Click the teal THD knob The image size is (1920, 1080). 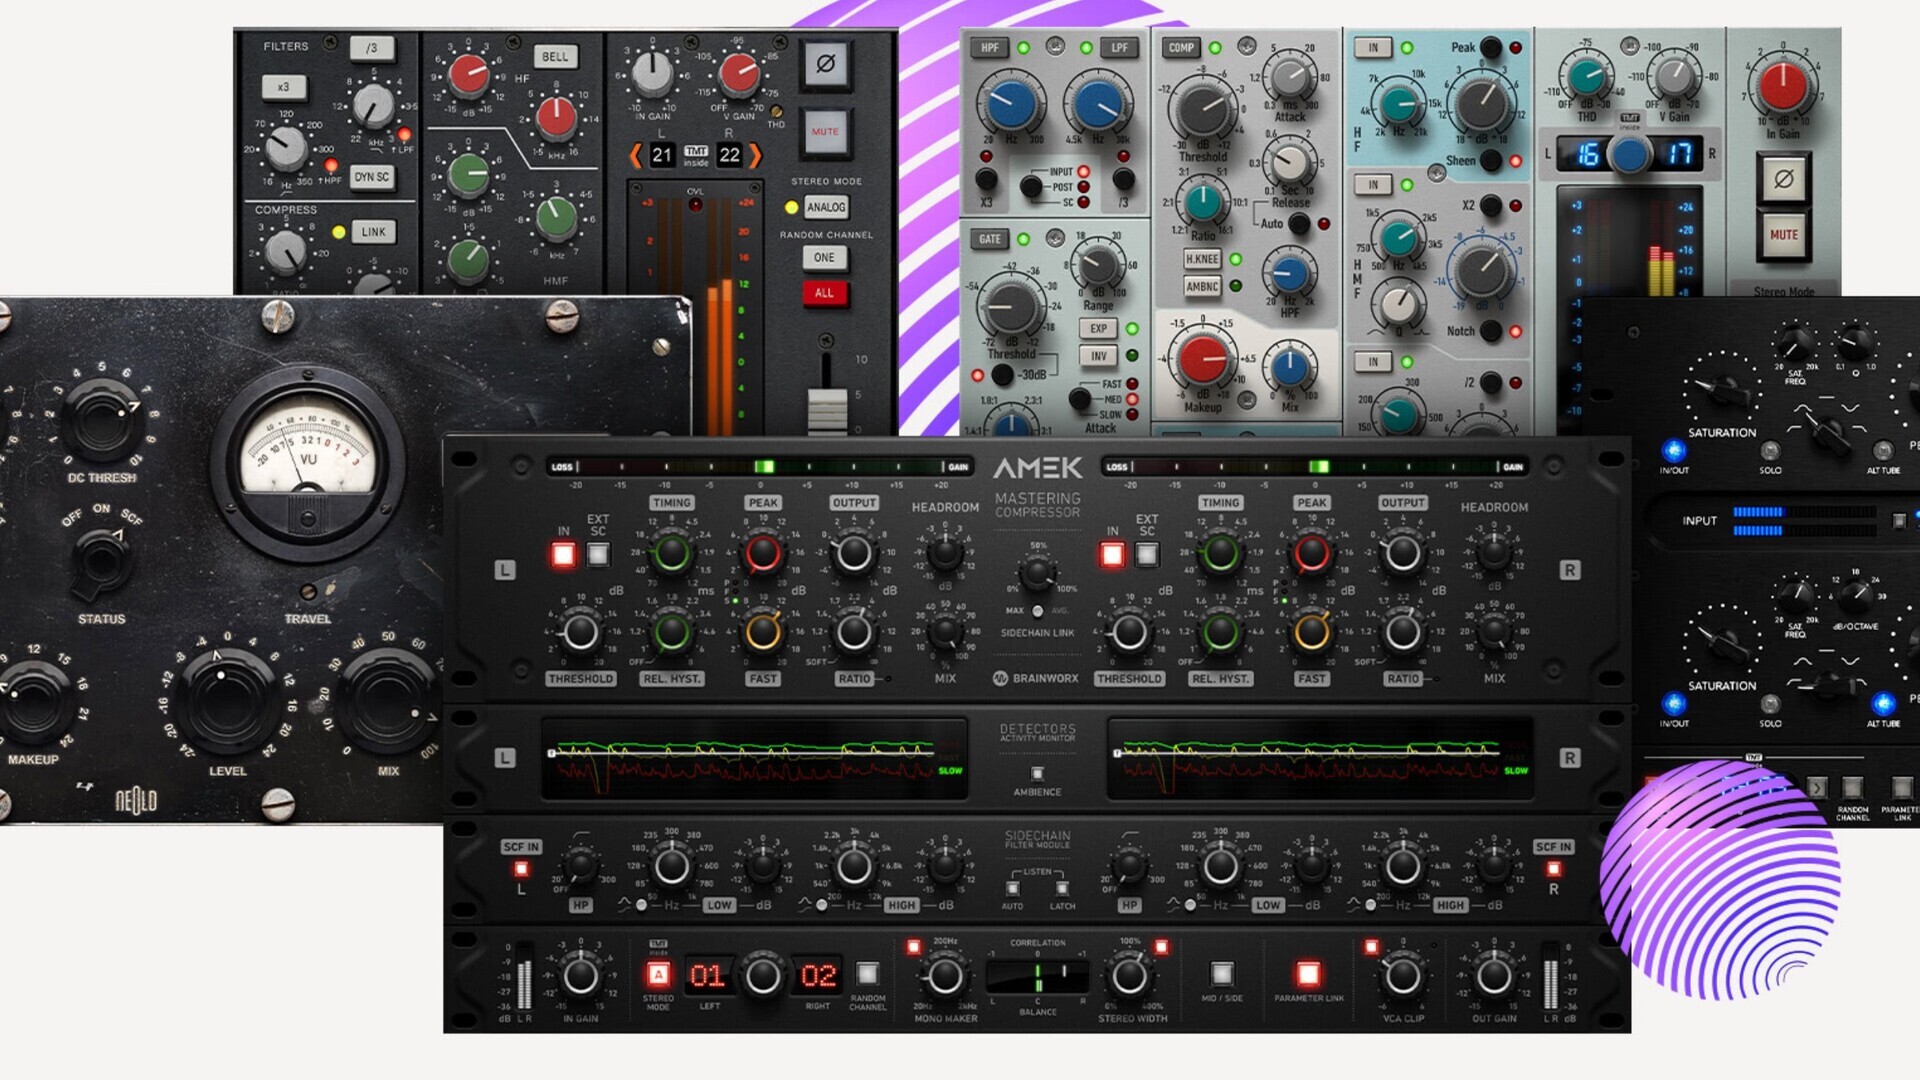click(1587, 77)
